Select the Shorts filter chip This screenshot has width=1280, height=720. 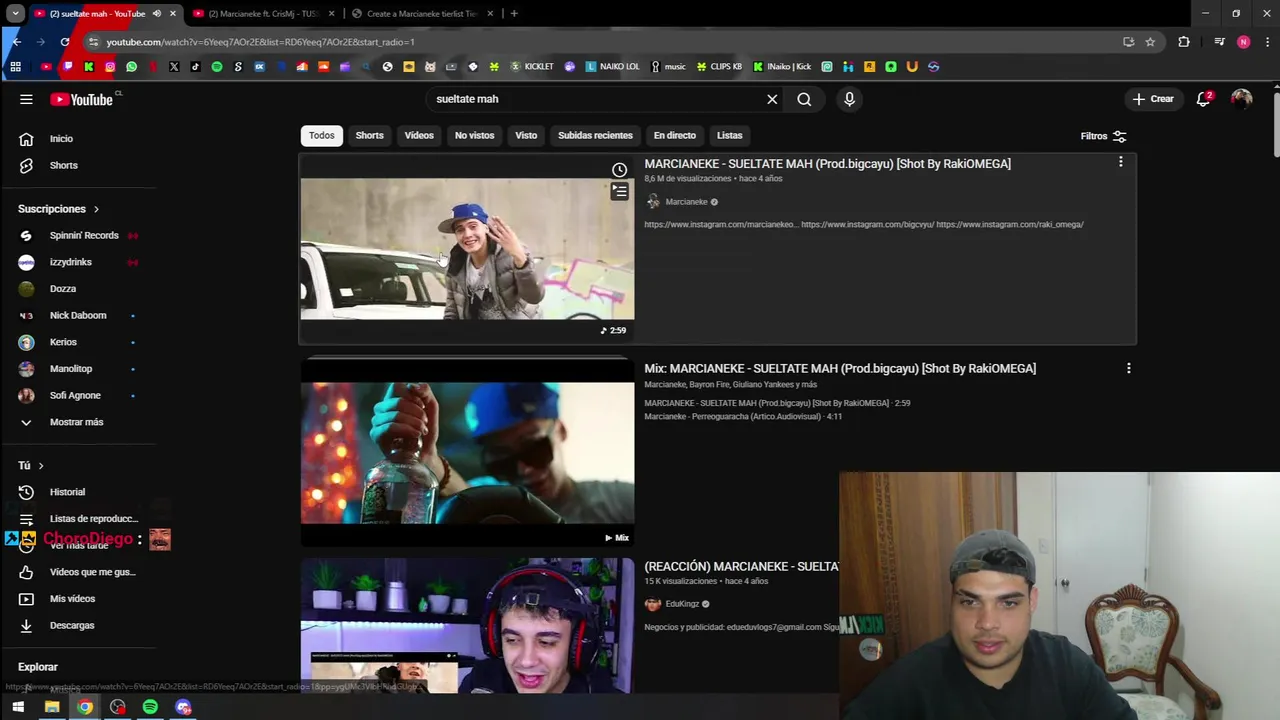pos(369,135)
